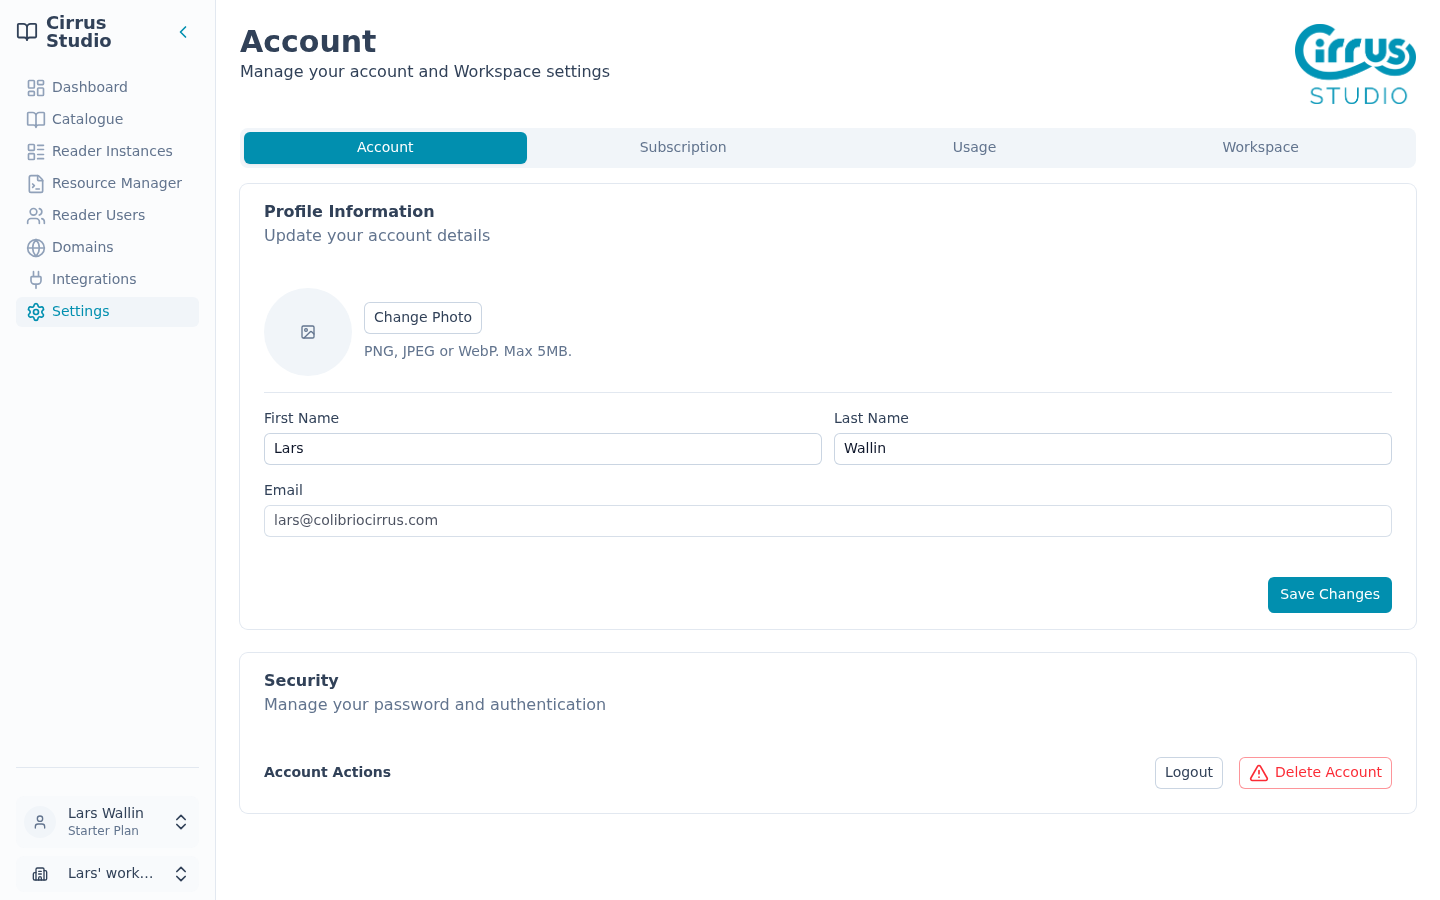Click the Catalogue book icon
This screenshot has height=900, width=1440.
pos(36,120)
